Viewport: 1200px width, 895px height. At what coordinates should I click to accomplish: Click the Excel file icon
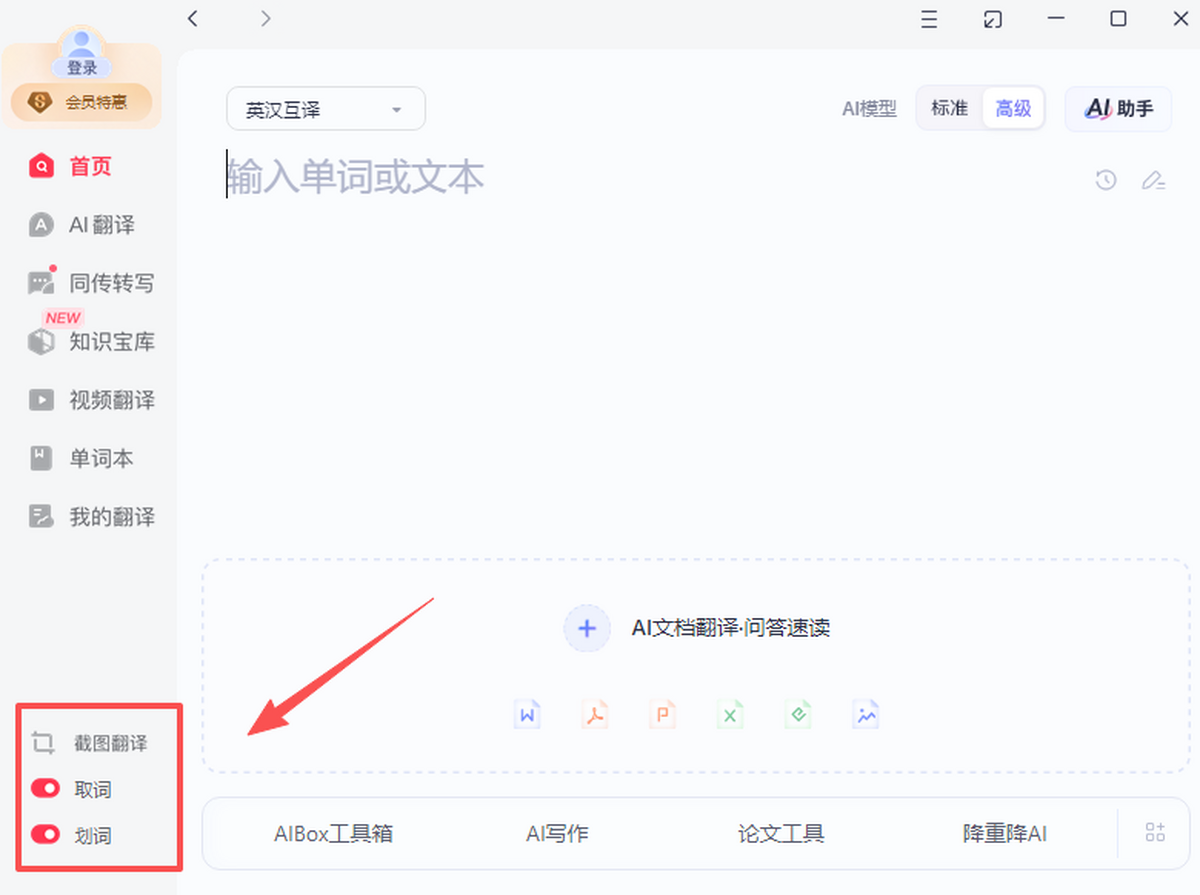[x=730, y=715]
